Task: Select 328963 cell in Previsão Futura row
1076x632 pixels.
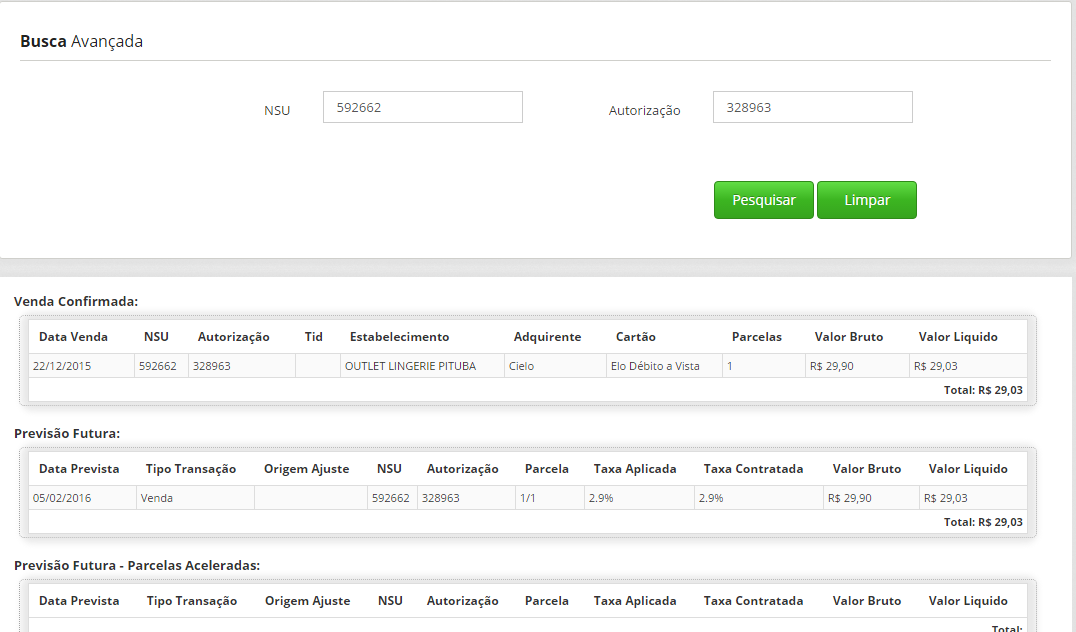Action: [467, 498]
